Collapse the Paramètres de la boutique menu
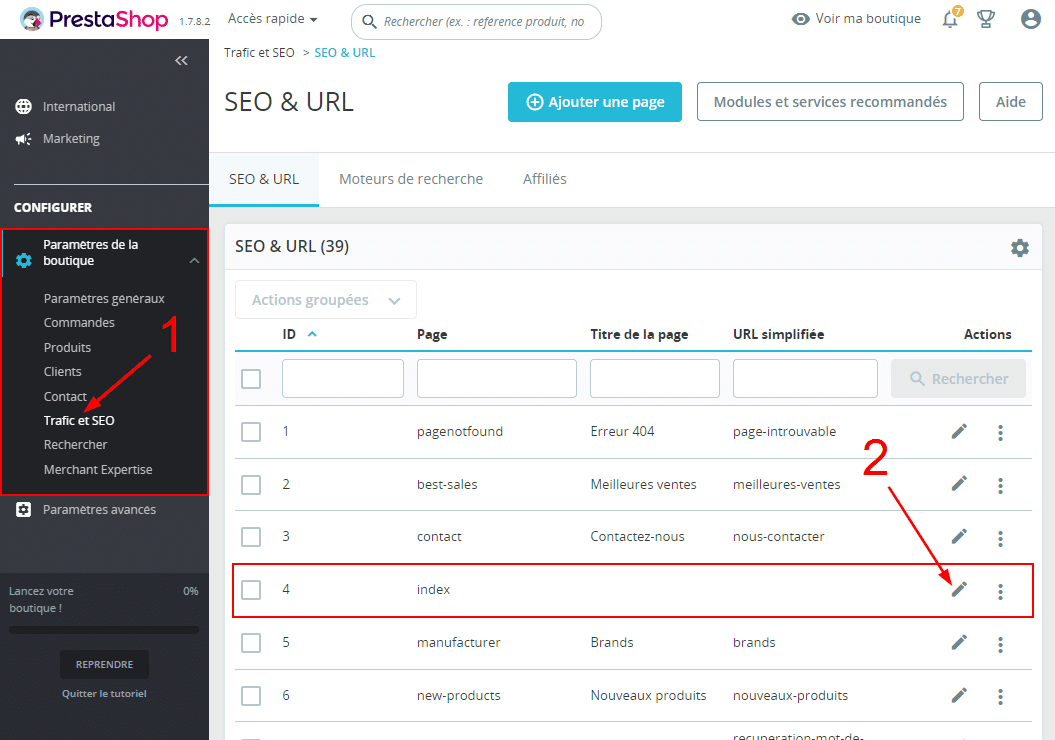This screenshot has width=1055, height=740. click(194, 261)
